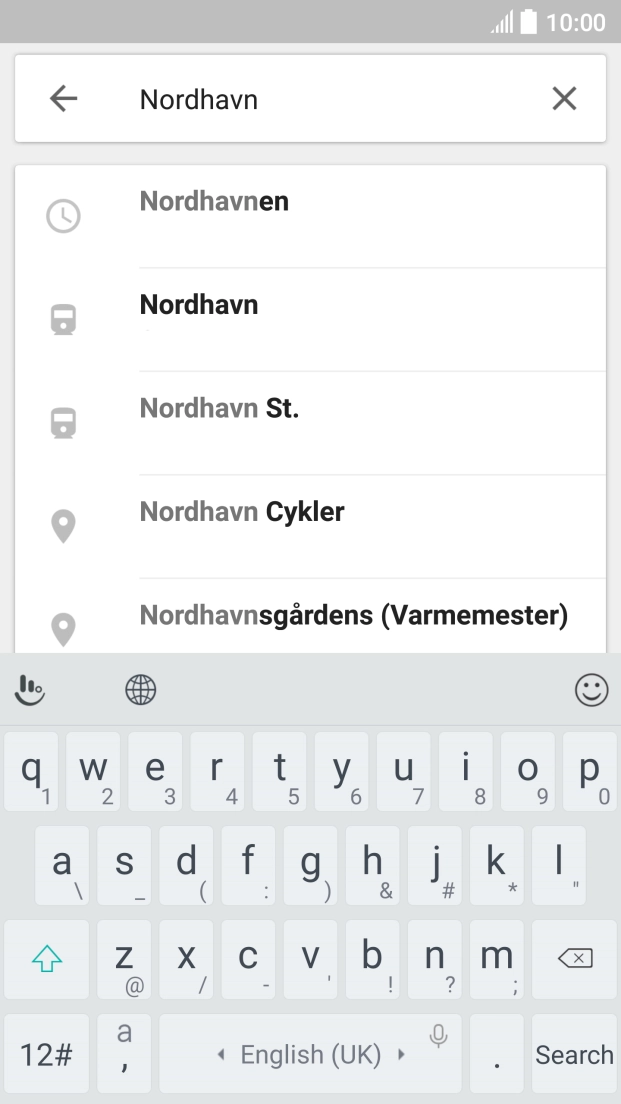Tap the back arrow in search bar
Image resolution: width=621 pixels, height=1104 pixels.
pos(63,99)
